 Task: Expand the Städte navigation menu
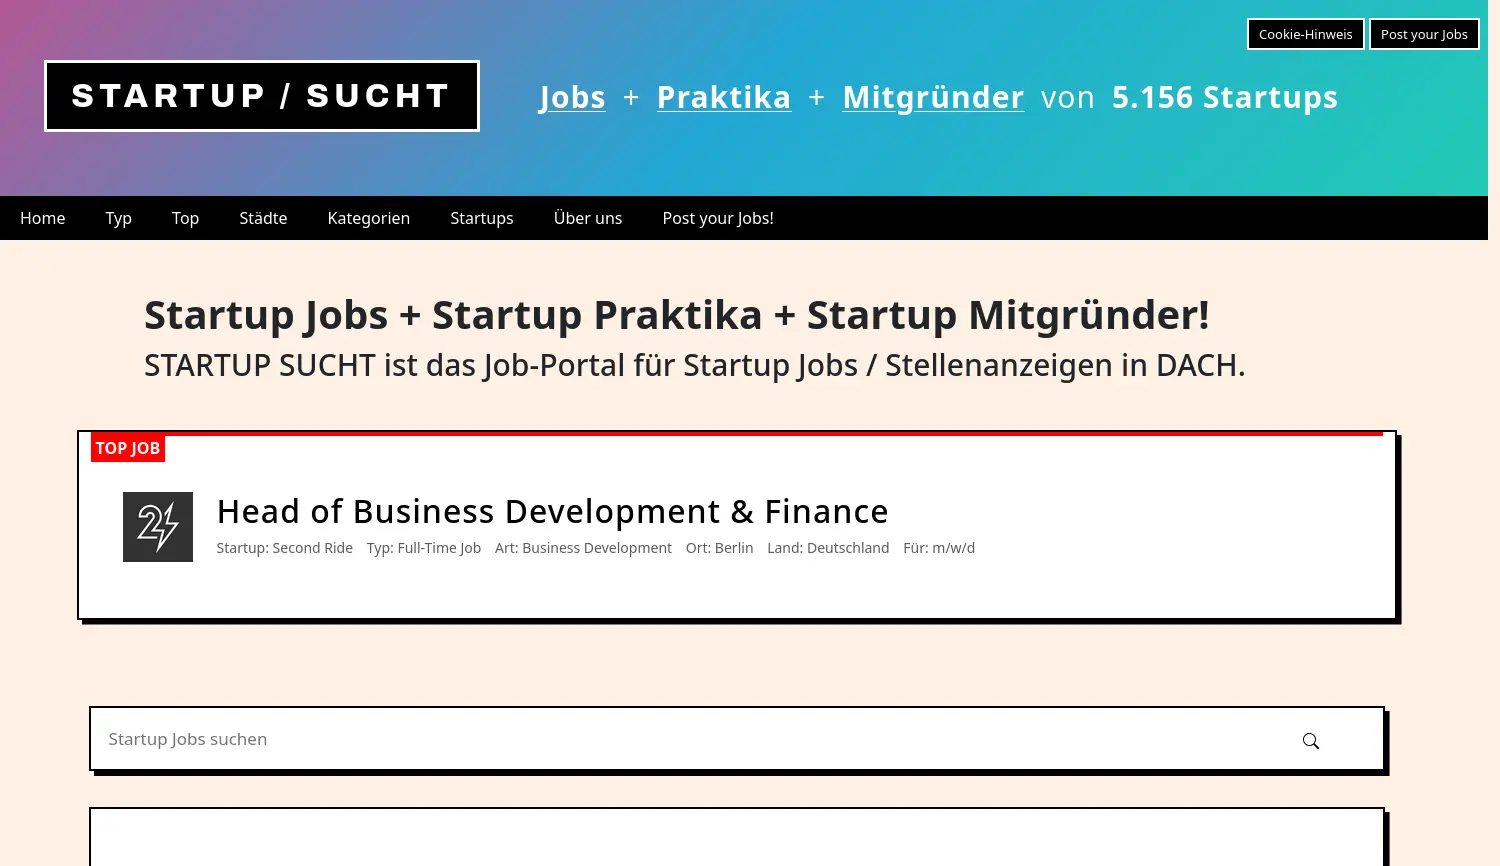[262, 217]
